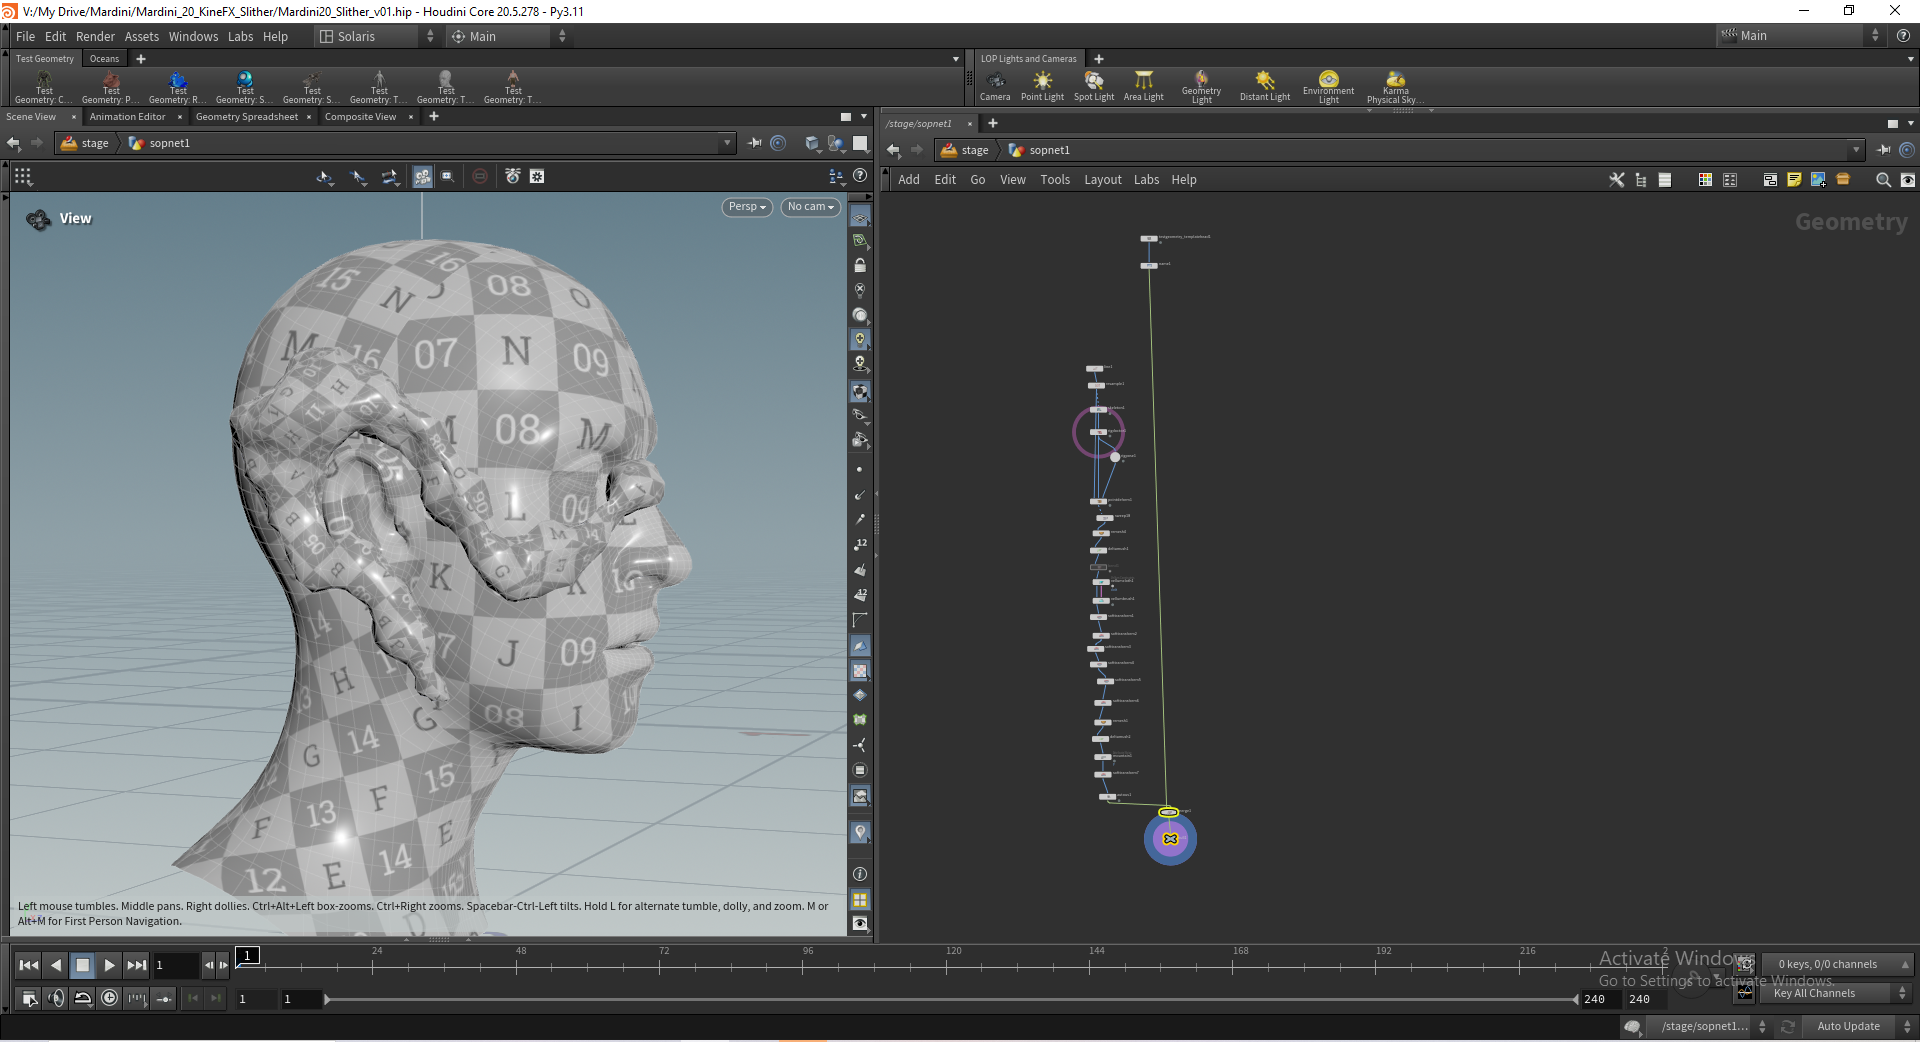
Task: Add a Geometry Light from the shelf
Action: [x=1201, y=87]
